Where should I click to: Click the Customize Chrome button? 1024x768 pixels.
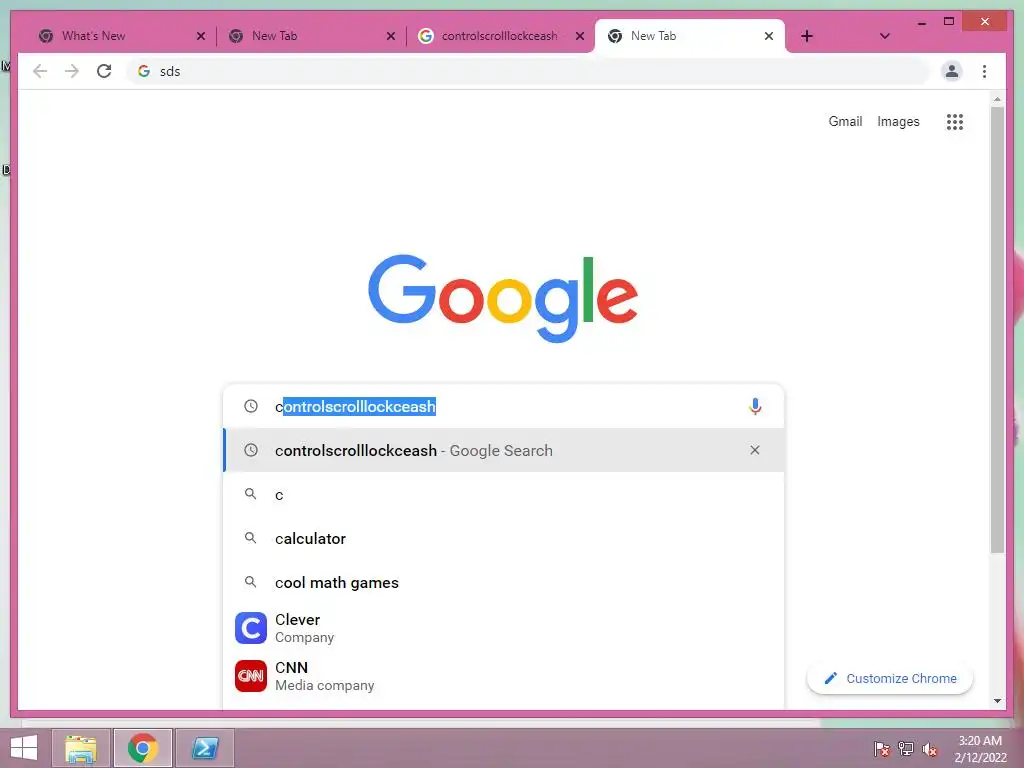889,679
